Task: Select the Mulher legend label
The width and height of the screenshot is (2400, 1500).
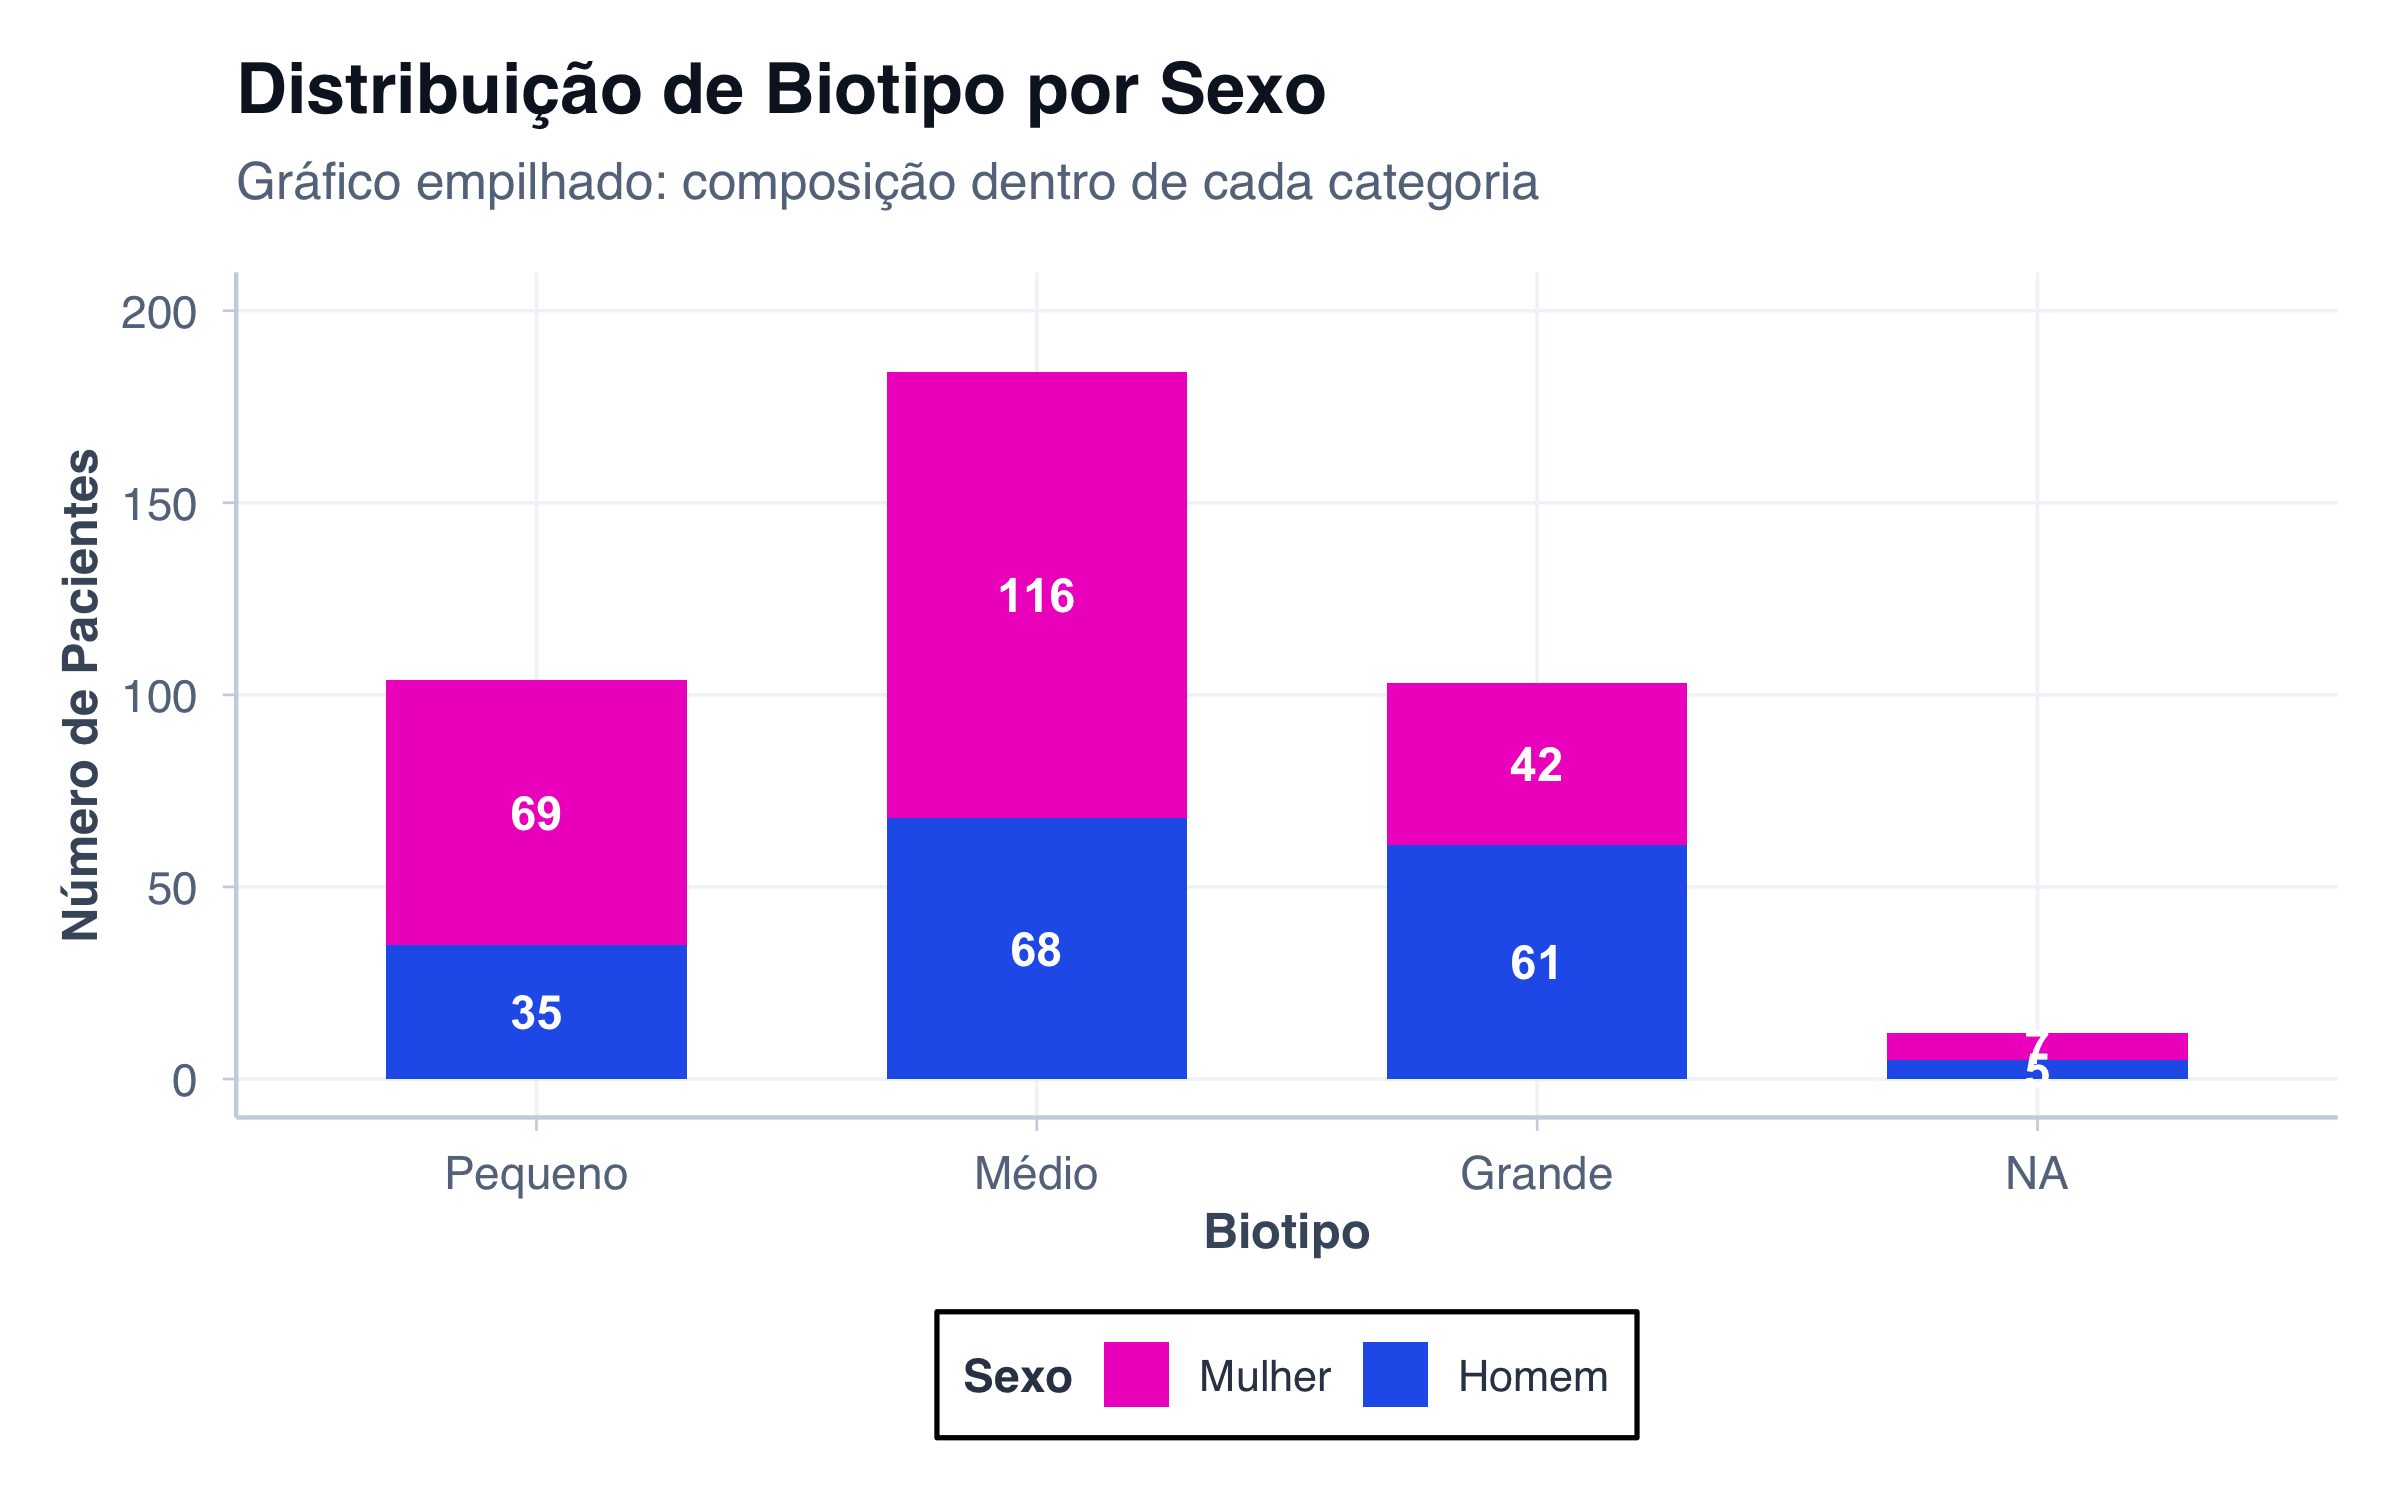Action: coord(1264,1376)
